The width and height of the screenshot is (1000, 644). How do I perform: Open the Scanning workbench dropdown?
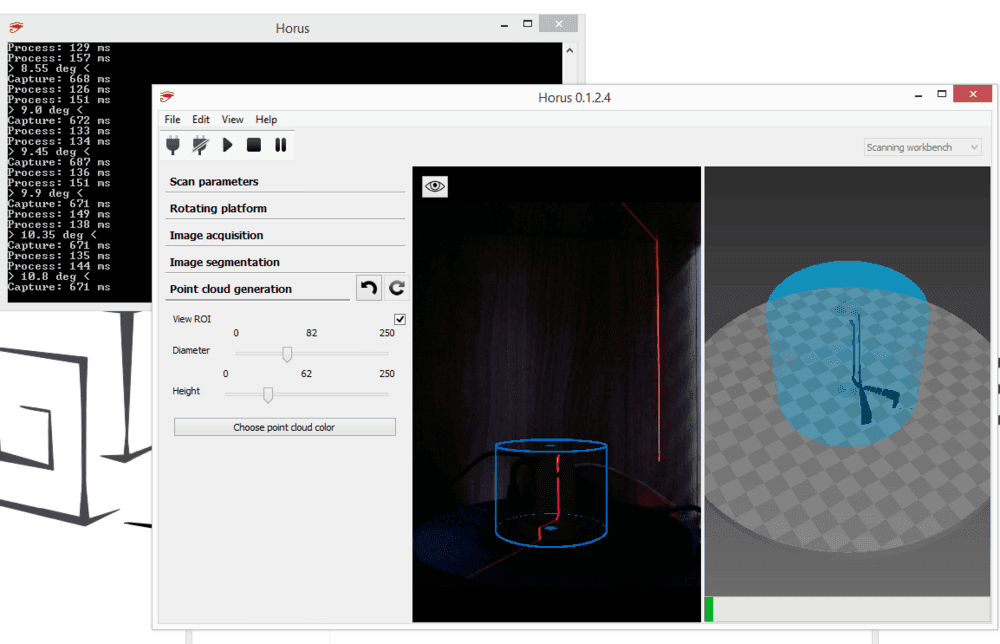pyautogui.click(x=922, y=147)
